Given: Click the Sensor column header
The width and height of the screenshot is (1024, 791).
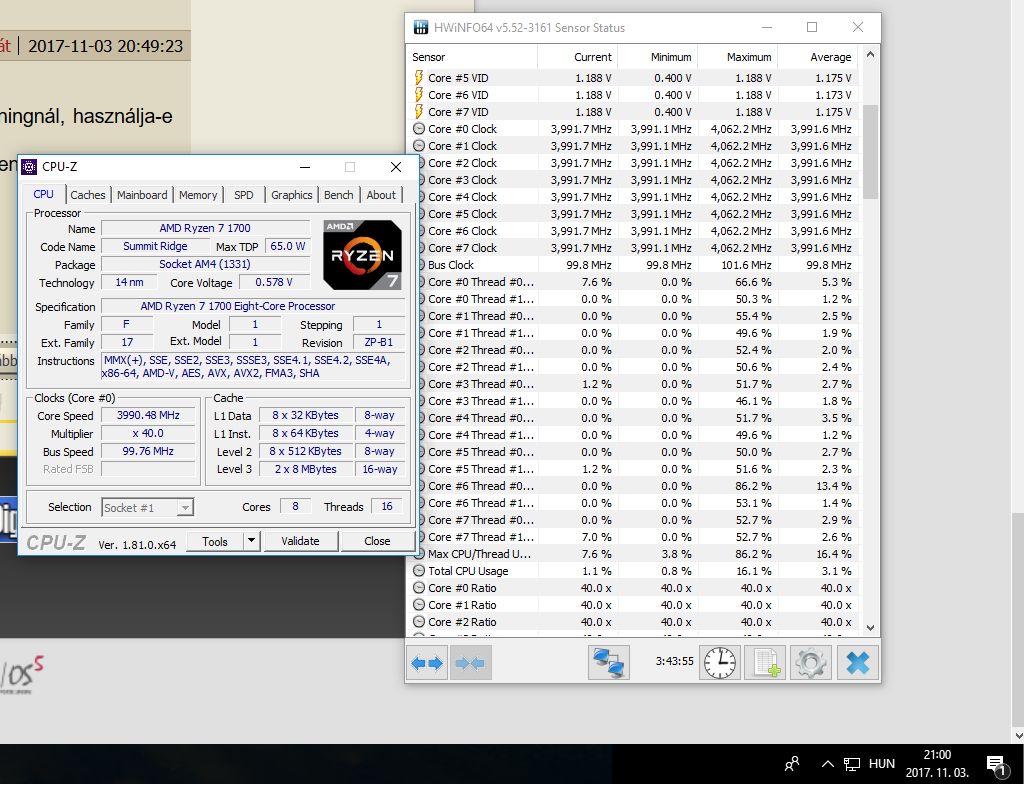Looking at the screenshot, I should coord(472,57).
